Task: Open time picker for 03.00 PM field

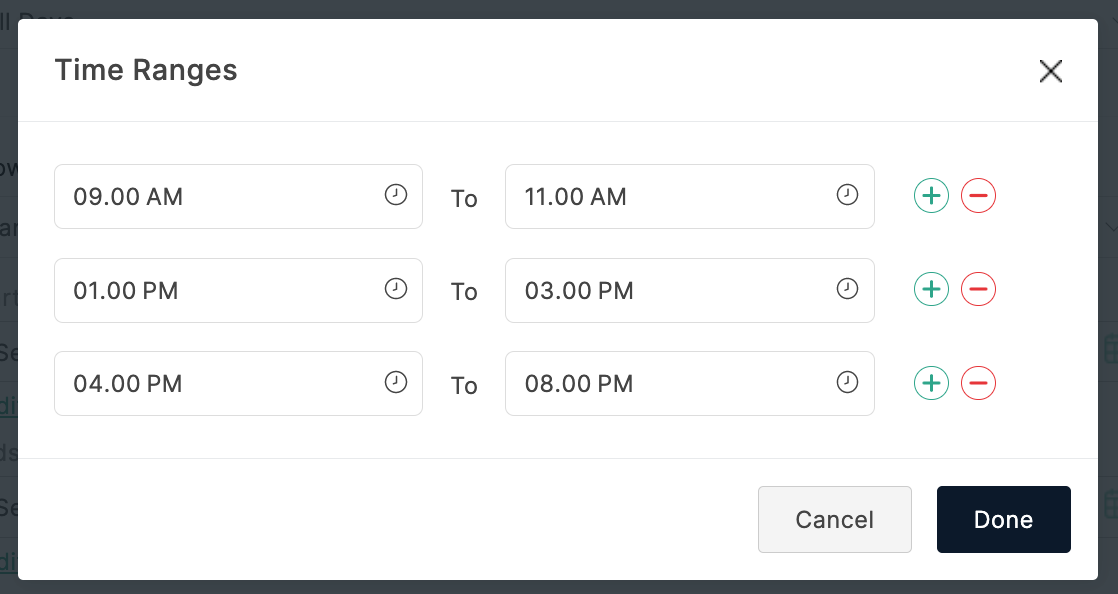Action: (x=847, y=289)
